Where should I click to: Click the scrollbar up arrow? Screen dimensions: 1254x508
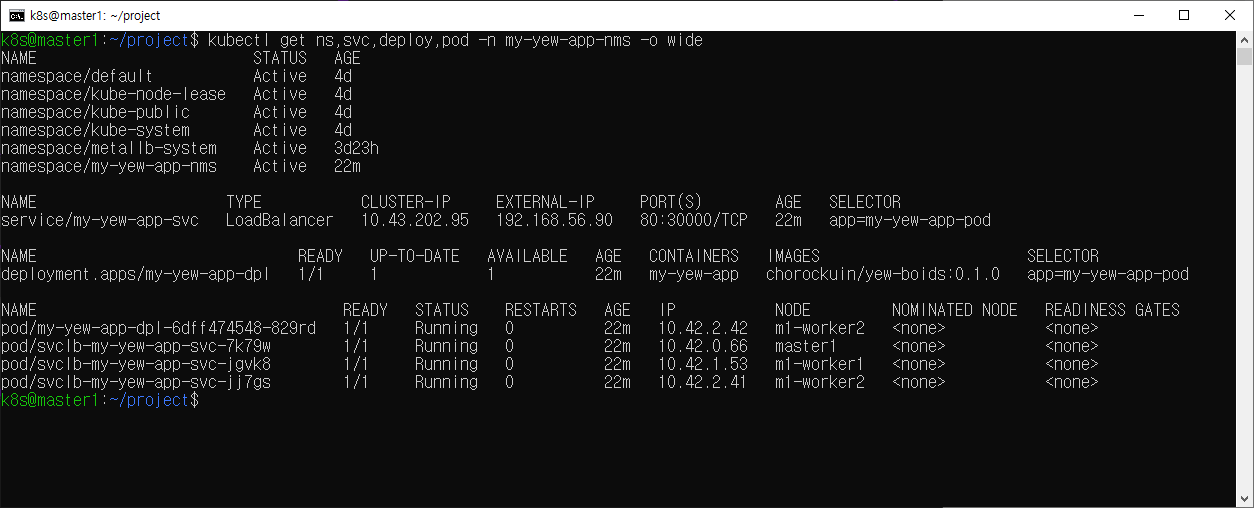[1245, 40]
